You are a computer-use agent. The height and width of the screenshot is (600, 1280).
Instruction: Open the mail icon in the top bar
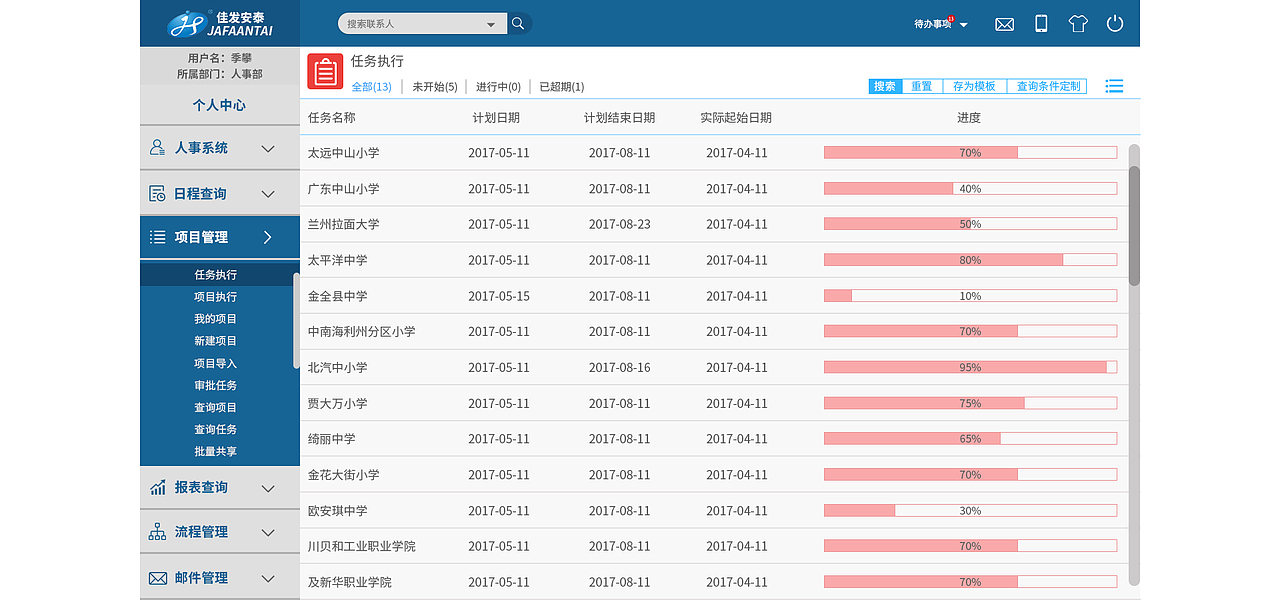click(1004, 23)
